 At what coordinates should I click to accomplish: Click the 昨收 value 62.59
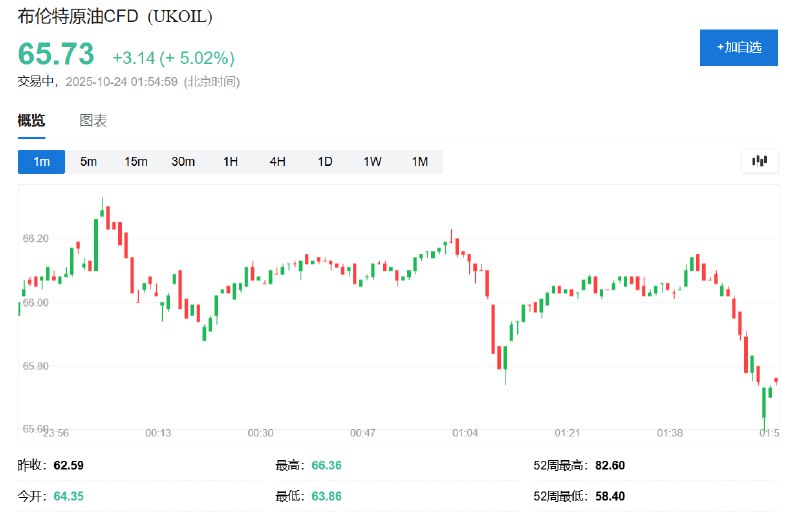tap(68, 465)
